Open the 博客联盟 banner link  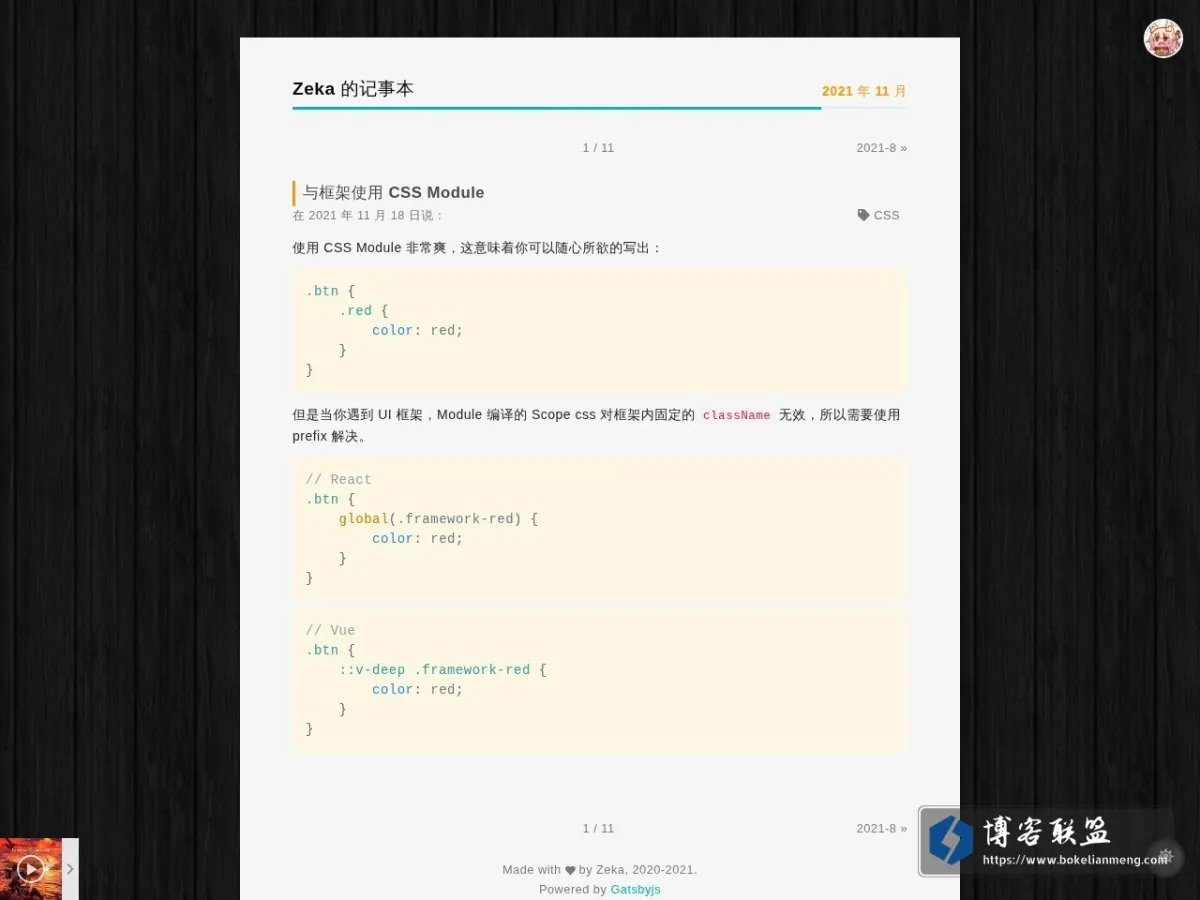[x=1047, y=842]
